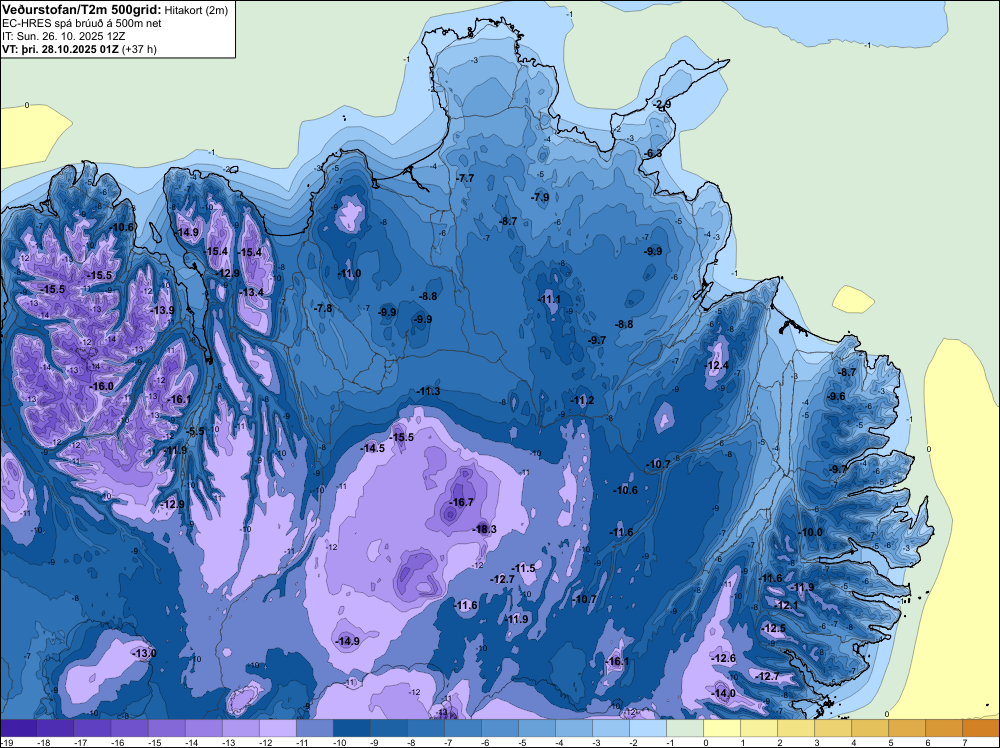Image resolution: width=1000 pixels, height=748 pixels.
Task: Select the '-14' label on the legend bar
Action: click(x=191, y=743)
